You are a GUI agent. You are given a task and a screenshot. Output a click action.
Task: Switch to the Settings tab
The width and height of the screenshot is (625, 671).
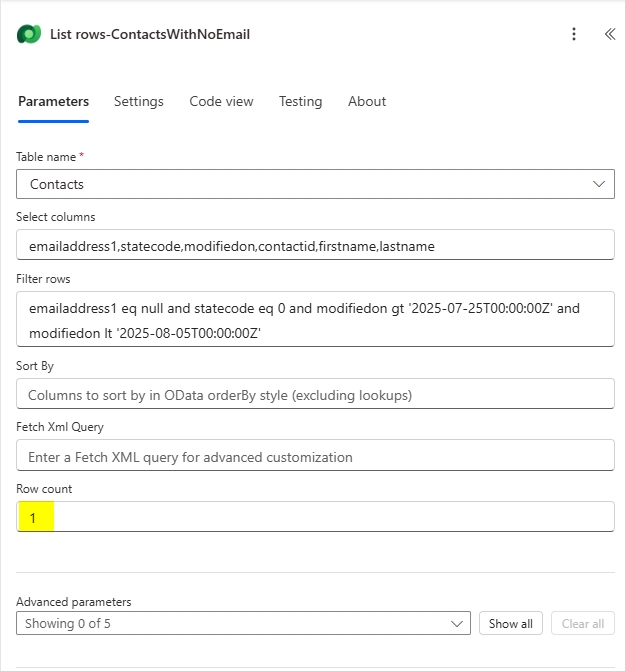tap(139, 101)
